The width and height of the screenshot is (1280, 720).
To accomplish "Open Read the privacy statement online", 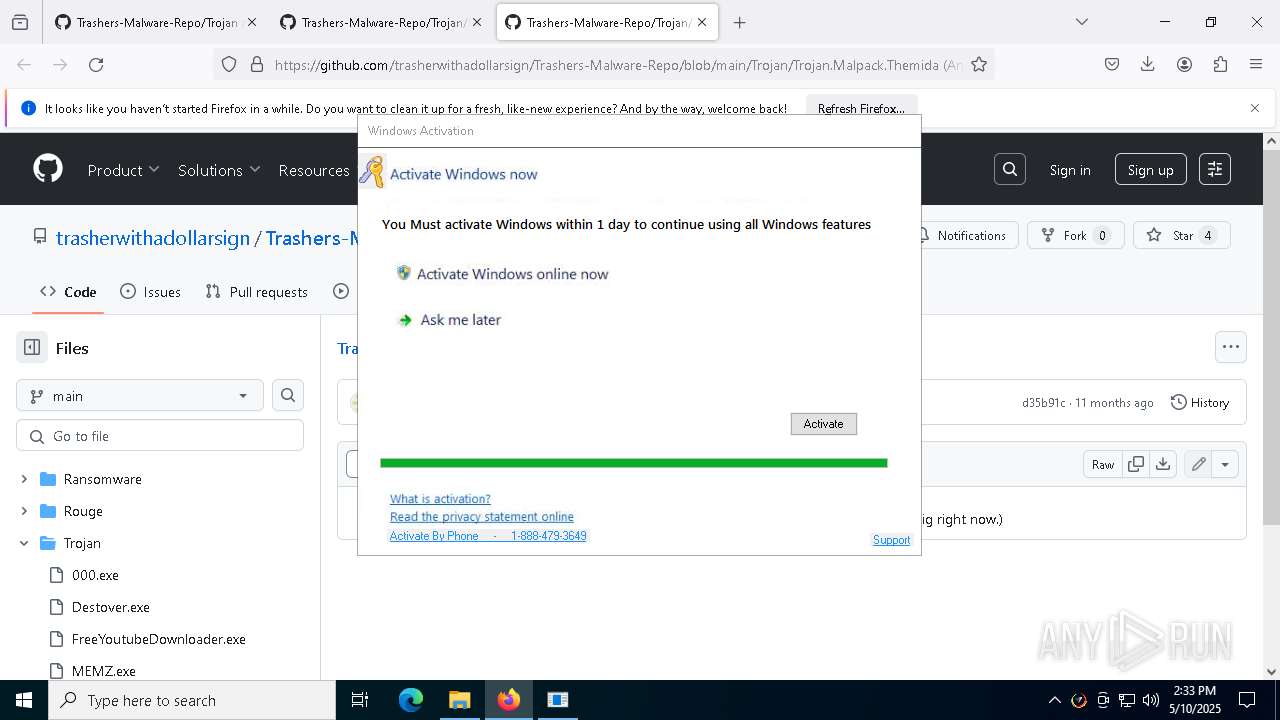I will click(x=482, y=517).
